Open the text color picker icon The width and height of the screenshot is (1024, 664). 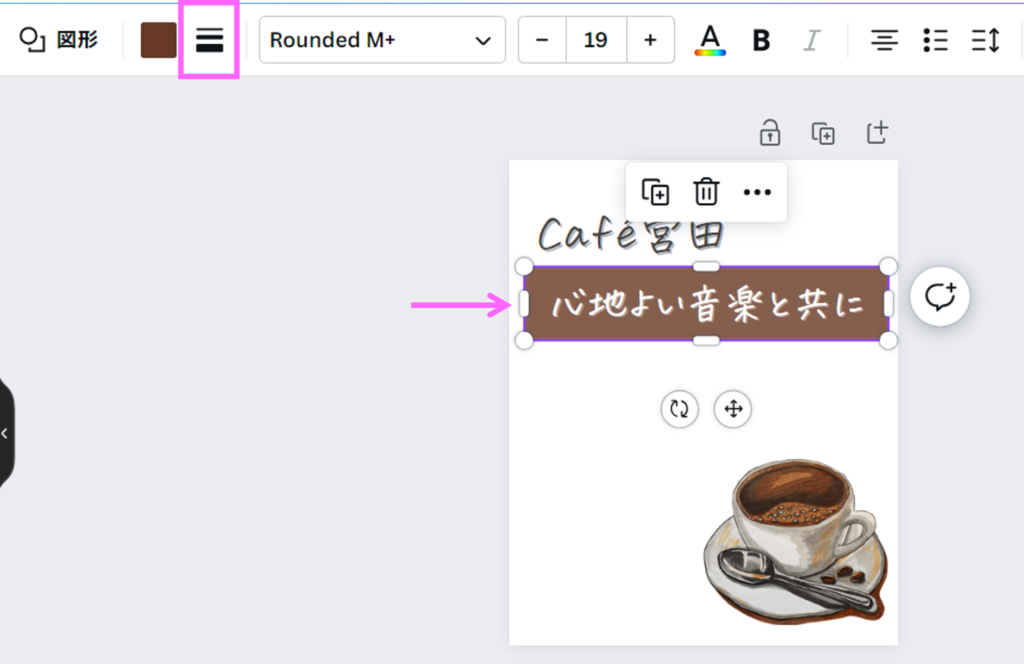click(x=710, y=40)
